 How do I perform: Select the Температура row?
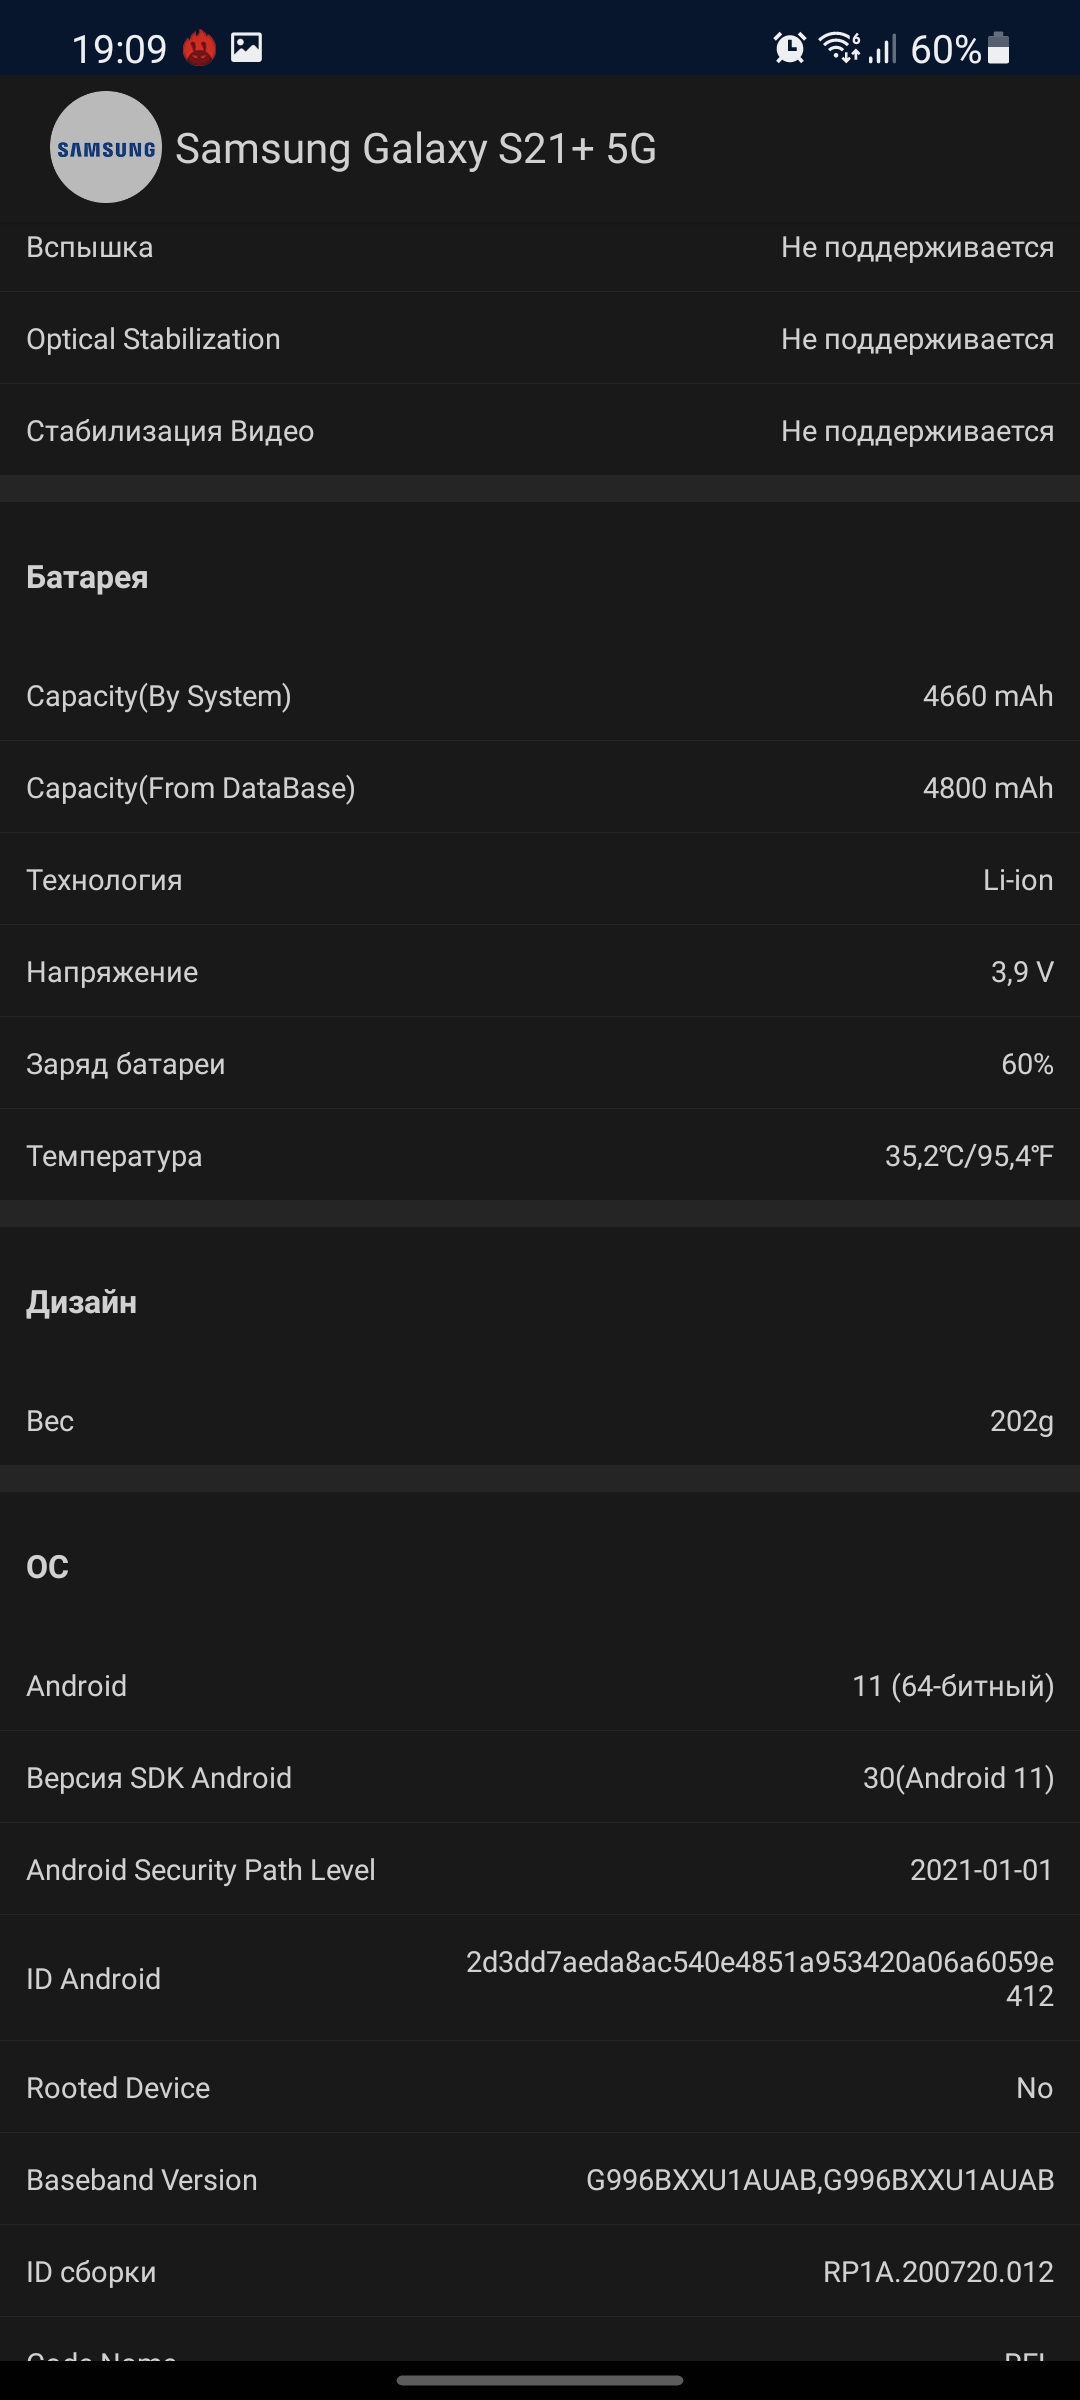540,1156
